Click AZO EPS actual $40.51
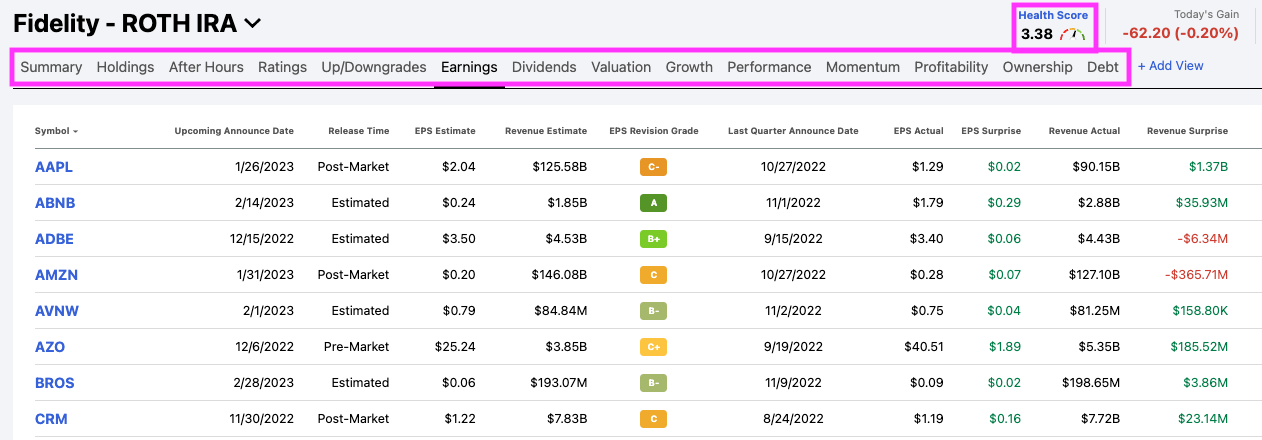Image resolution: width=1262 pixels, height=440 pixels. pyautogui.click(x=922, y=347)
